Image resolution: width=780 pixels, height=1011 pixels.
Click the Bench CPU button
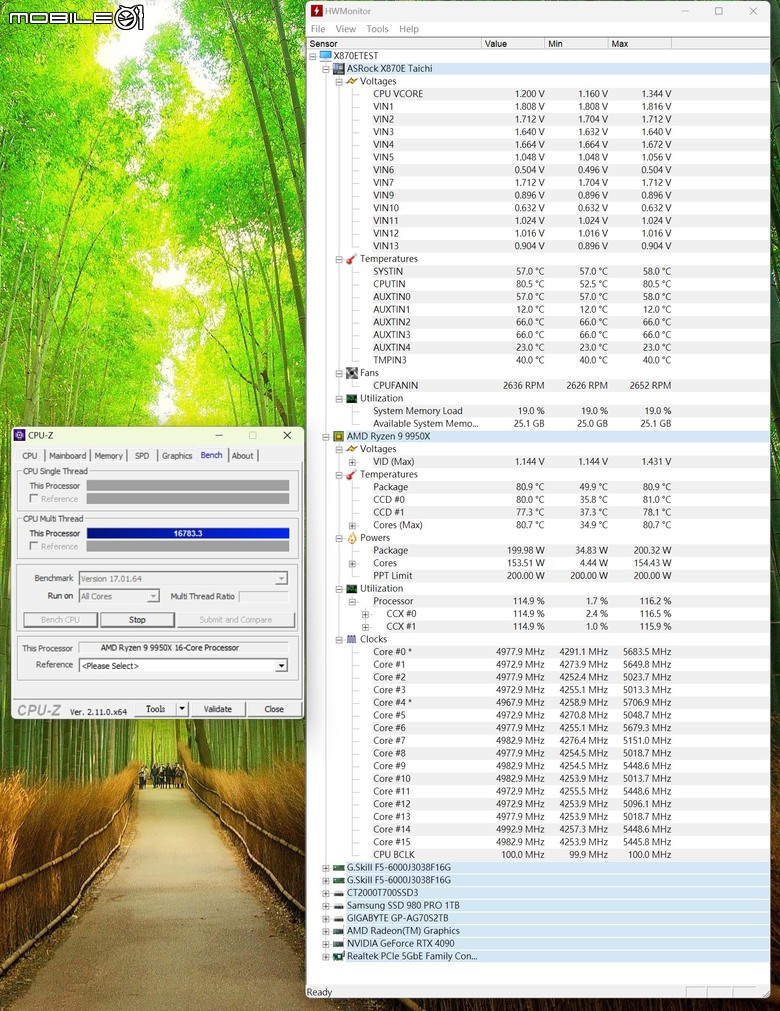(x=61, y=620)
